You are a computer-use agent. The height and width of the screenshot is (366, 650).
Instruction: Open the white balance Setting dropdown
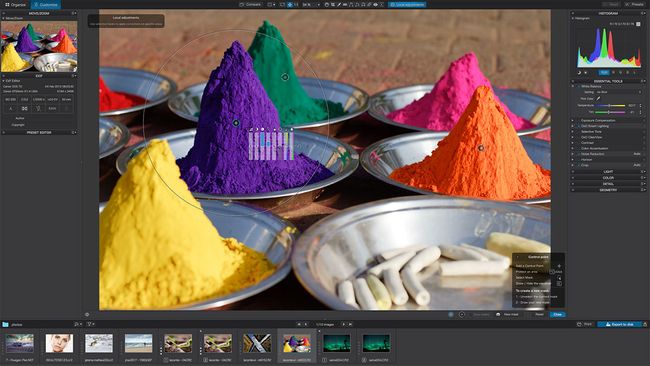point(618,92)
